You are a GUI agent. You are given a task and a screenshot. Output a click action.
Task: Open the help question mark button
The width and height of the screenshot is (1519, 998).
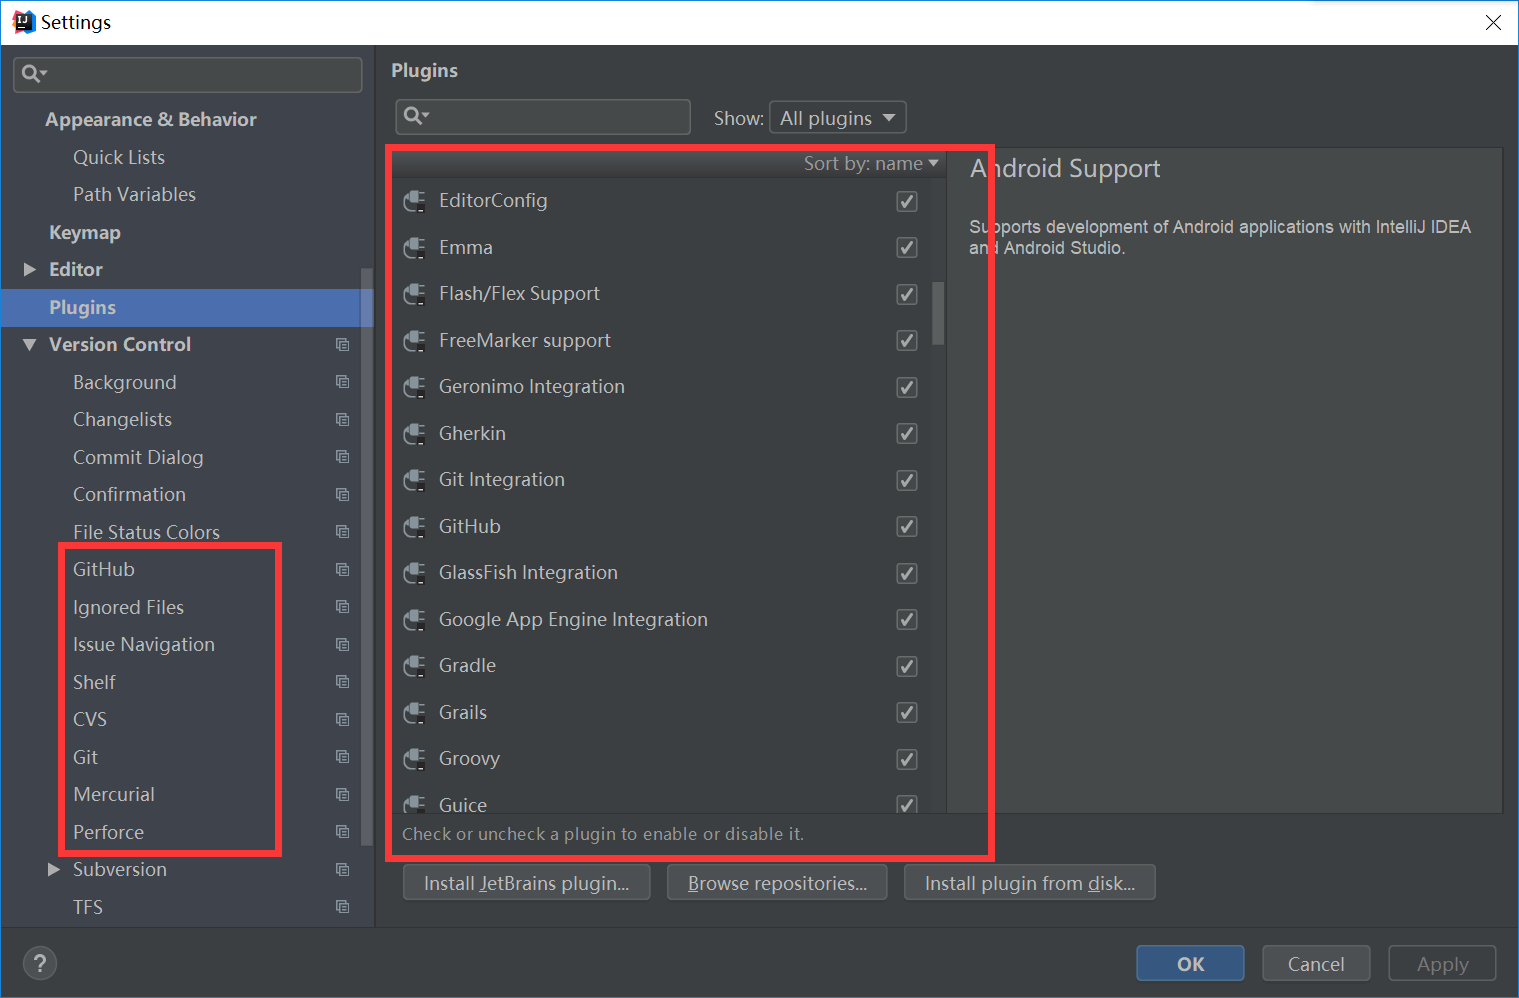[40, 964]
